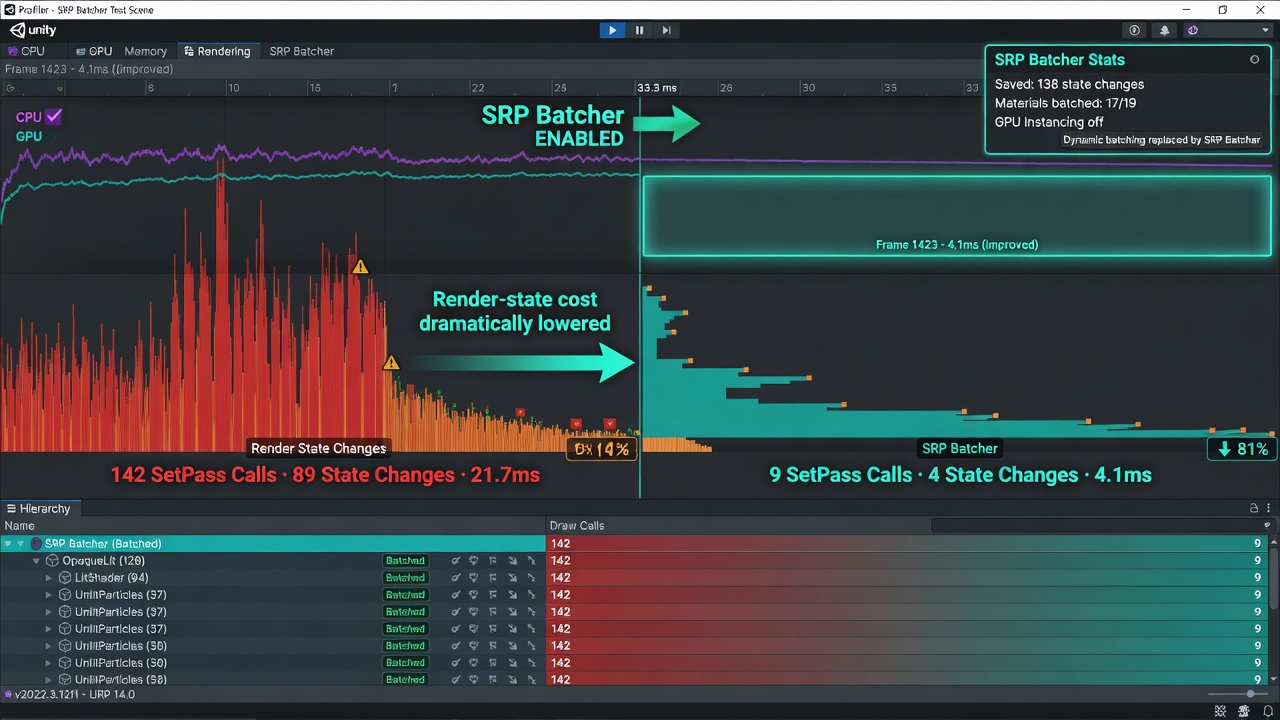Open the account dropdown at top right
1280x720 pixels.
pos(1227,30)
